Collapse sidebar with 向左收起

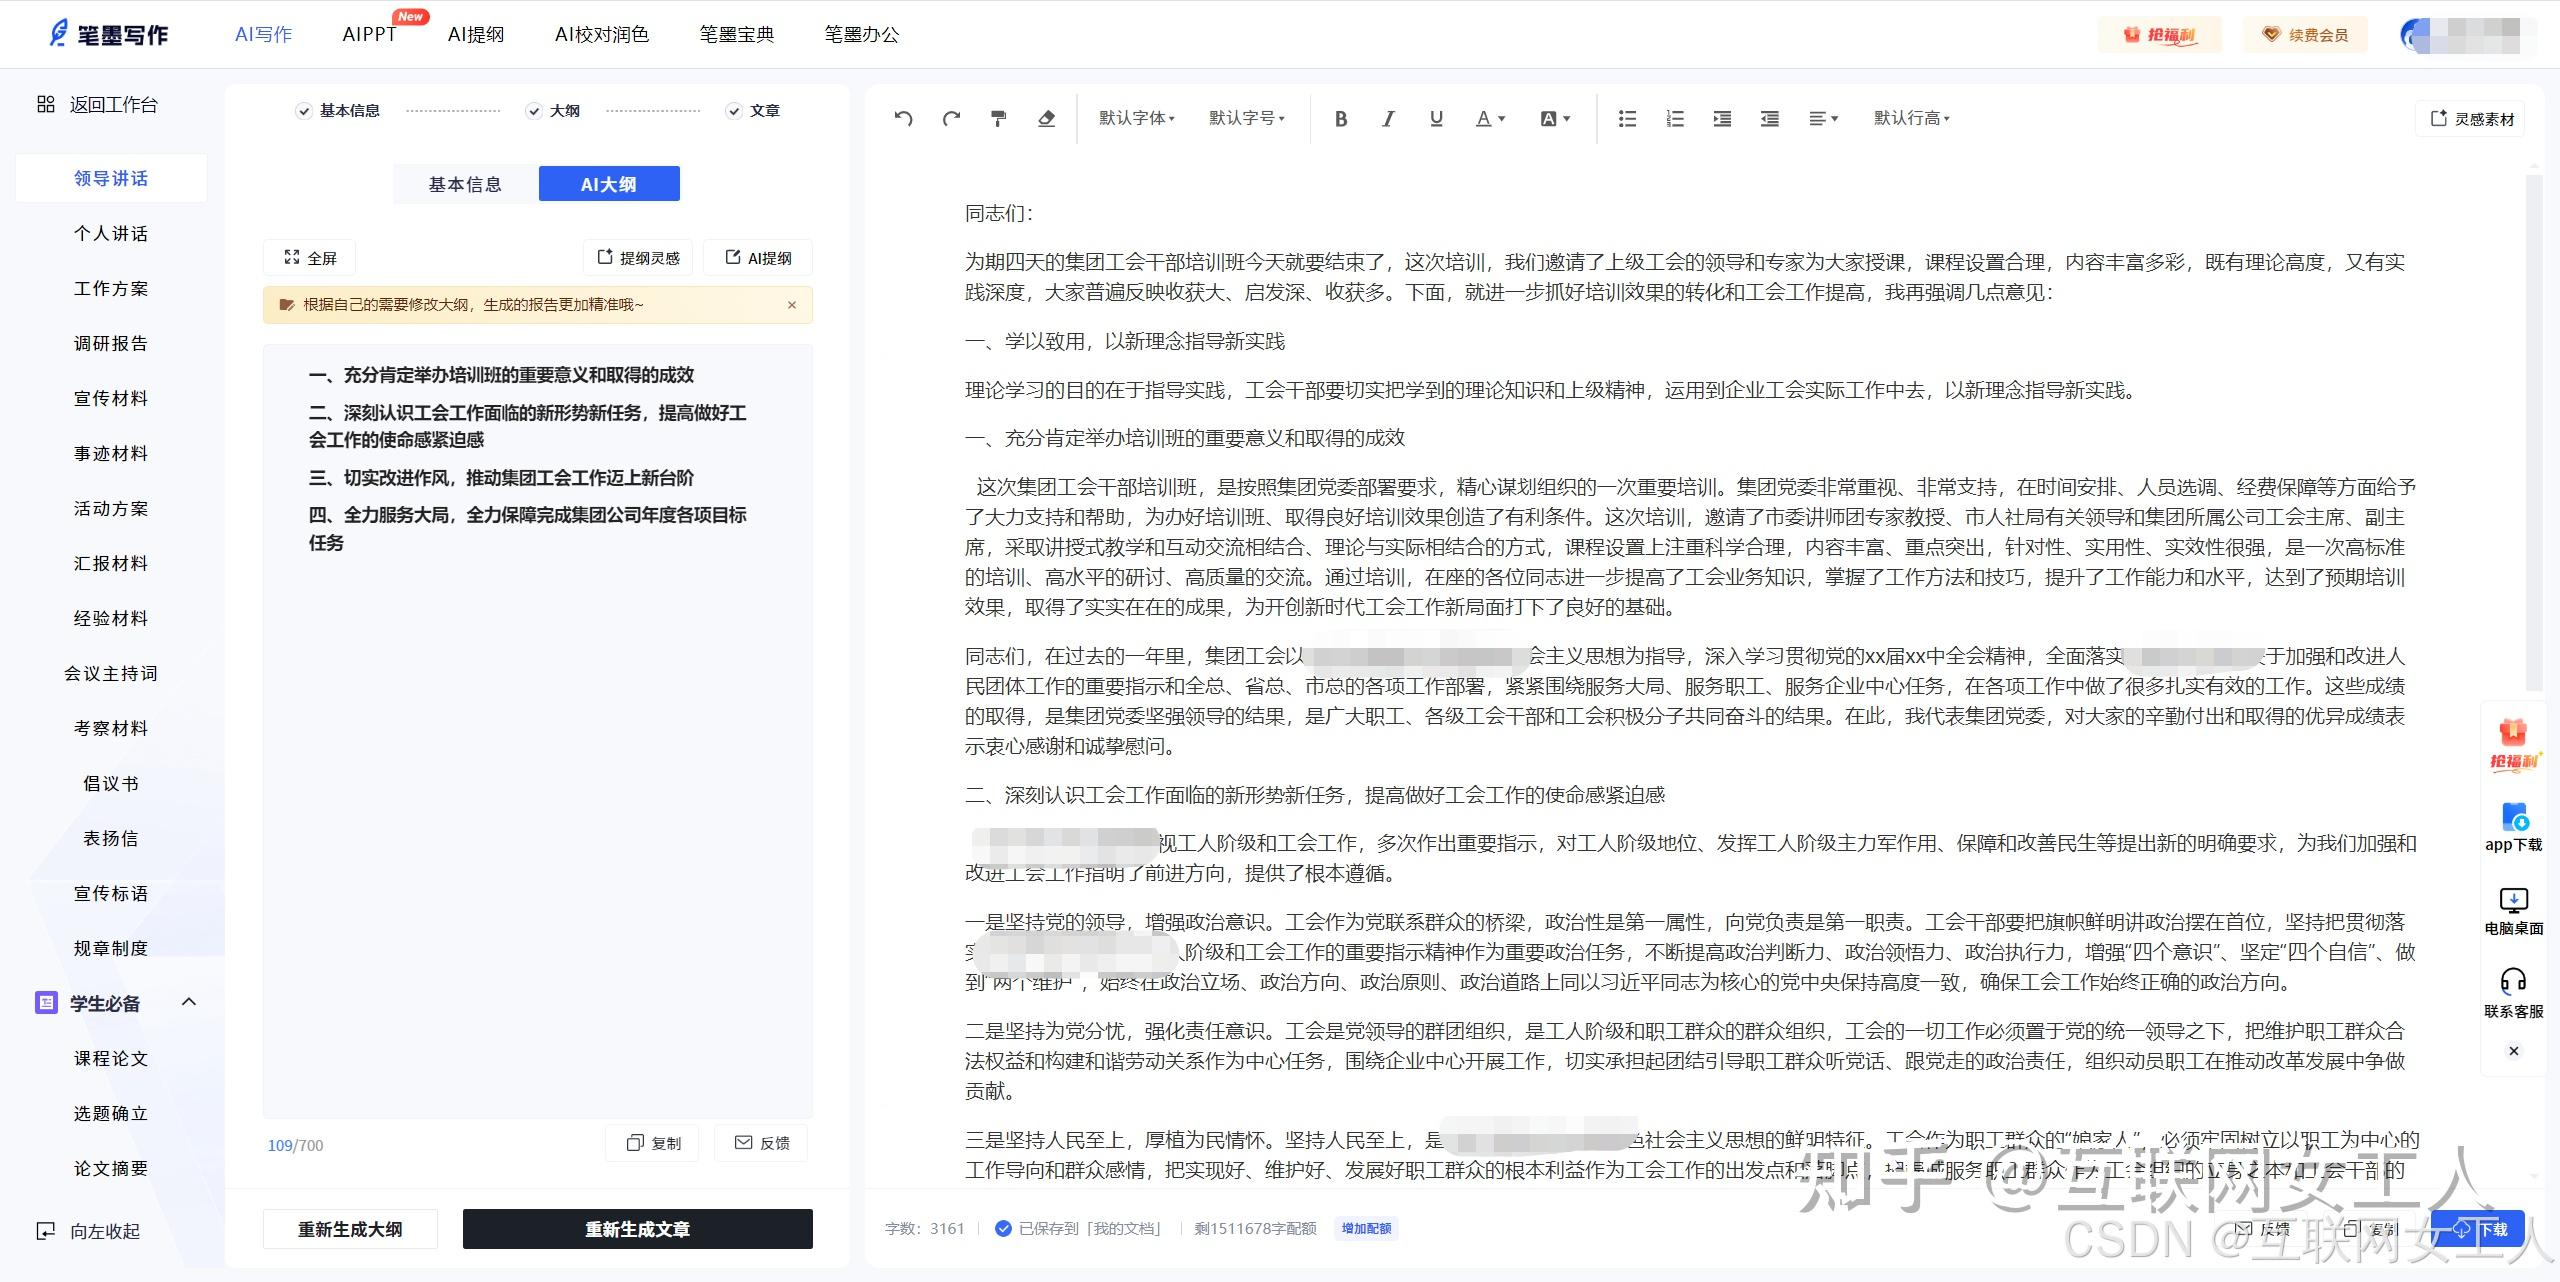pyautogui.click(x=88, y=1231)
